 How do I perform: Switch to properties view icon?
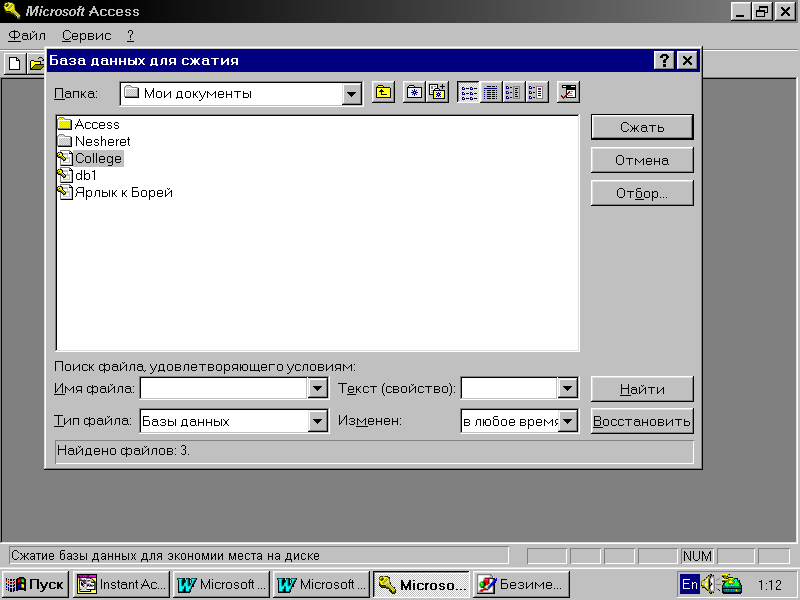(x=513, y=92)
